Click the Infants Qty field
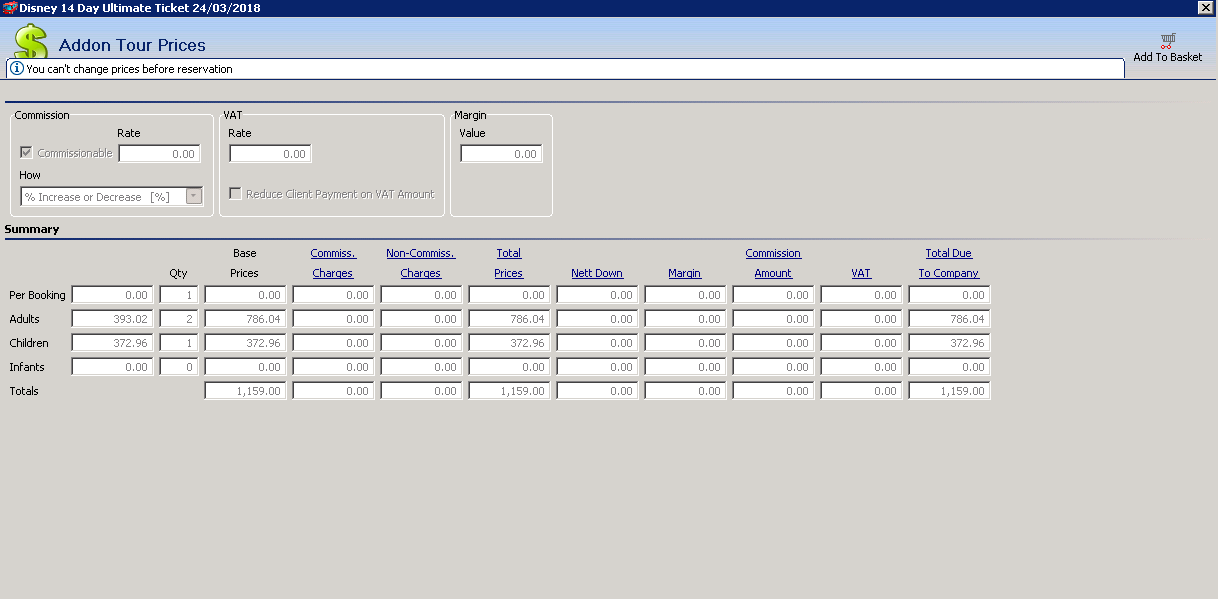The image size is (1218, 599). tap(179, 367)
